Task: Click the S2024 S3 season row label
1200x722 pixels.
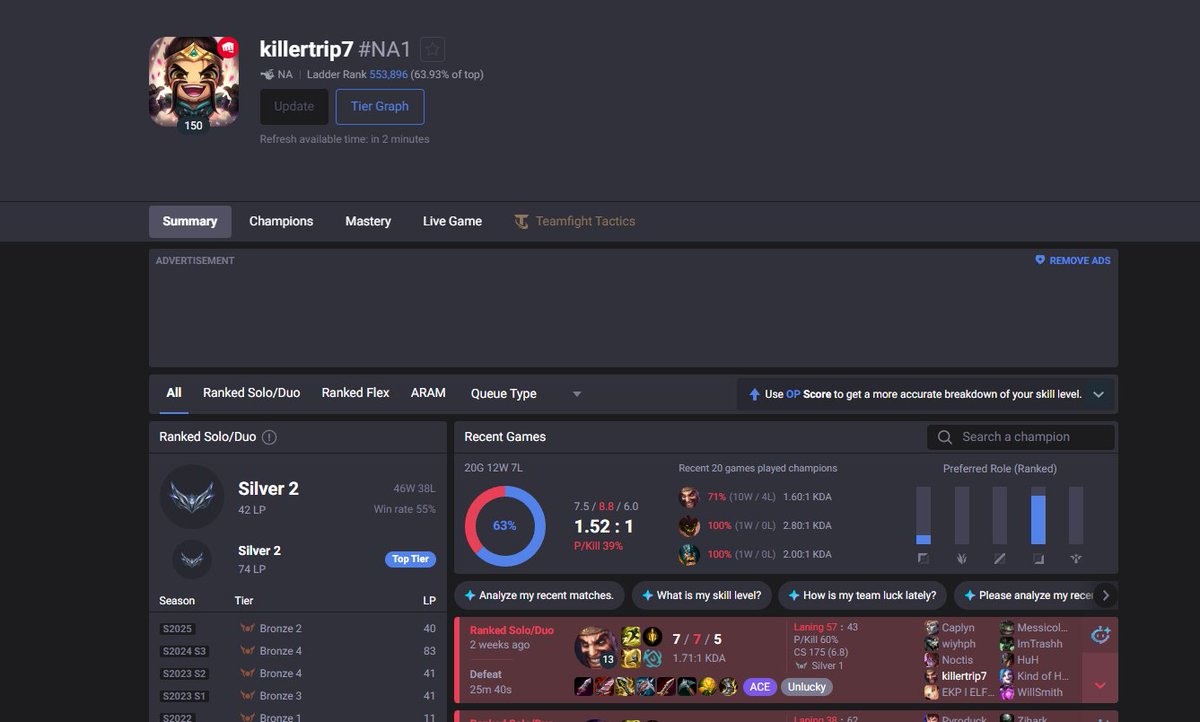Action: pyautogui.click(x=184, y=651)
